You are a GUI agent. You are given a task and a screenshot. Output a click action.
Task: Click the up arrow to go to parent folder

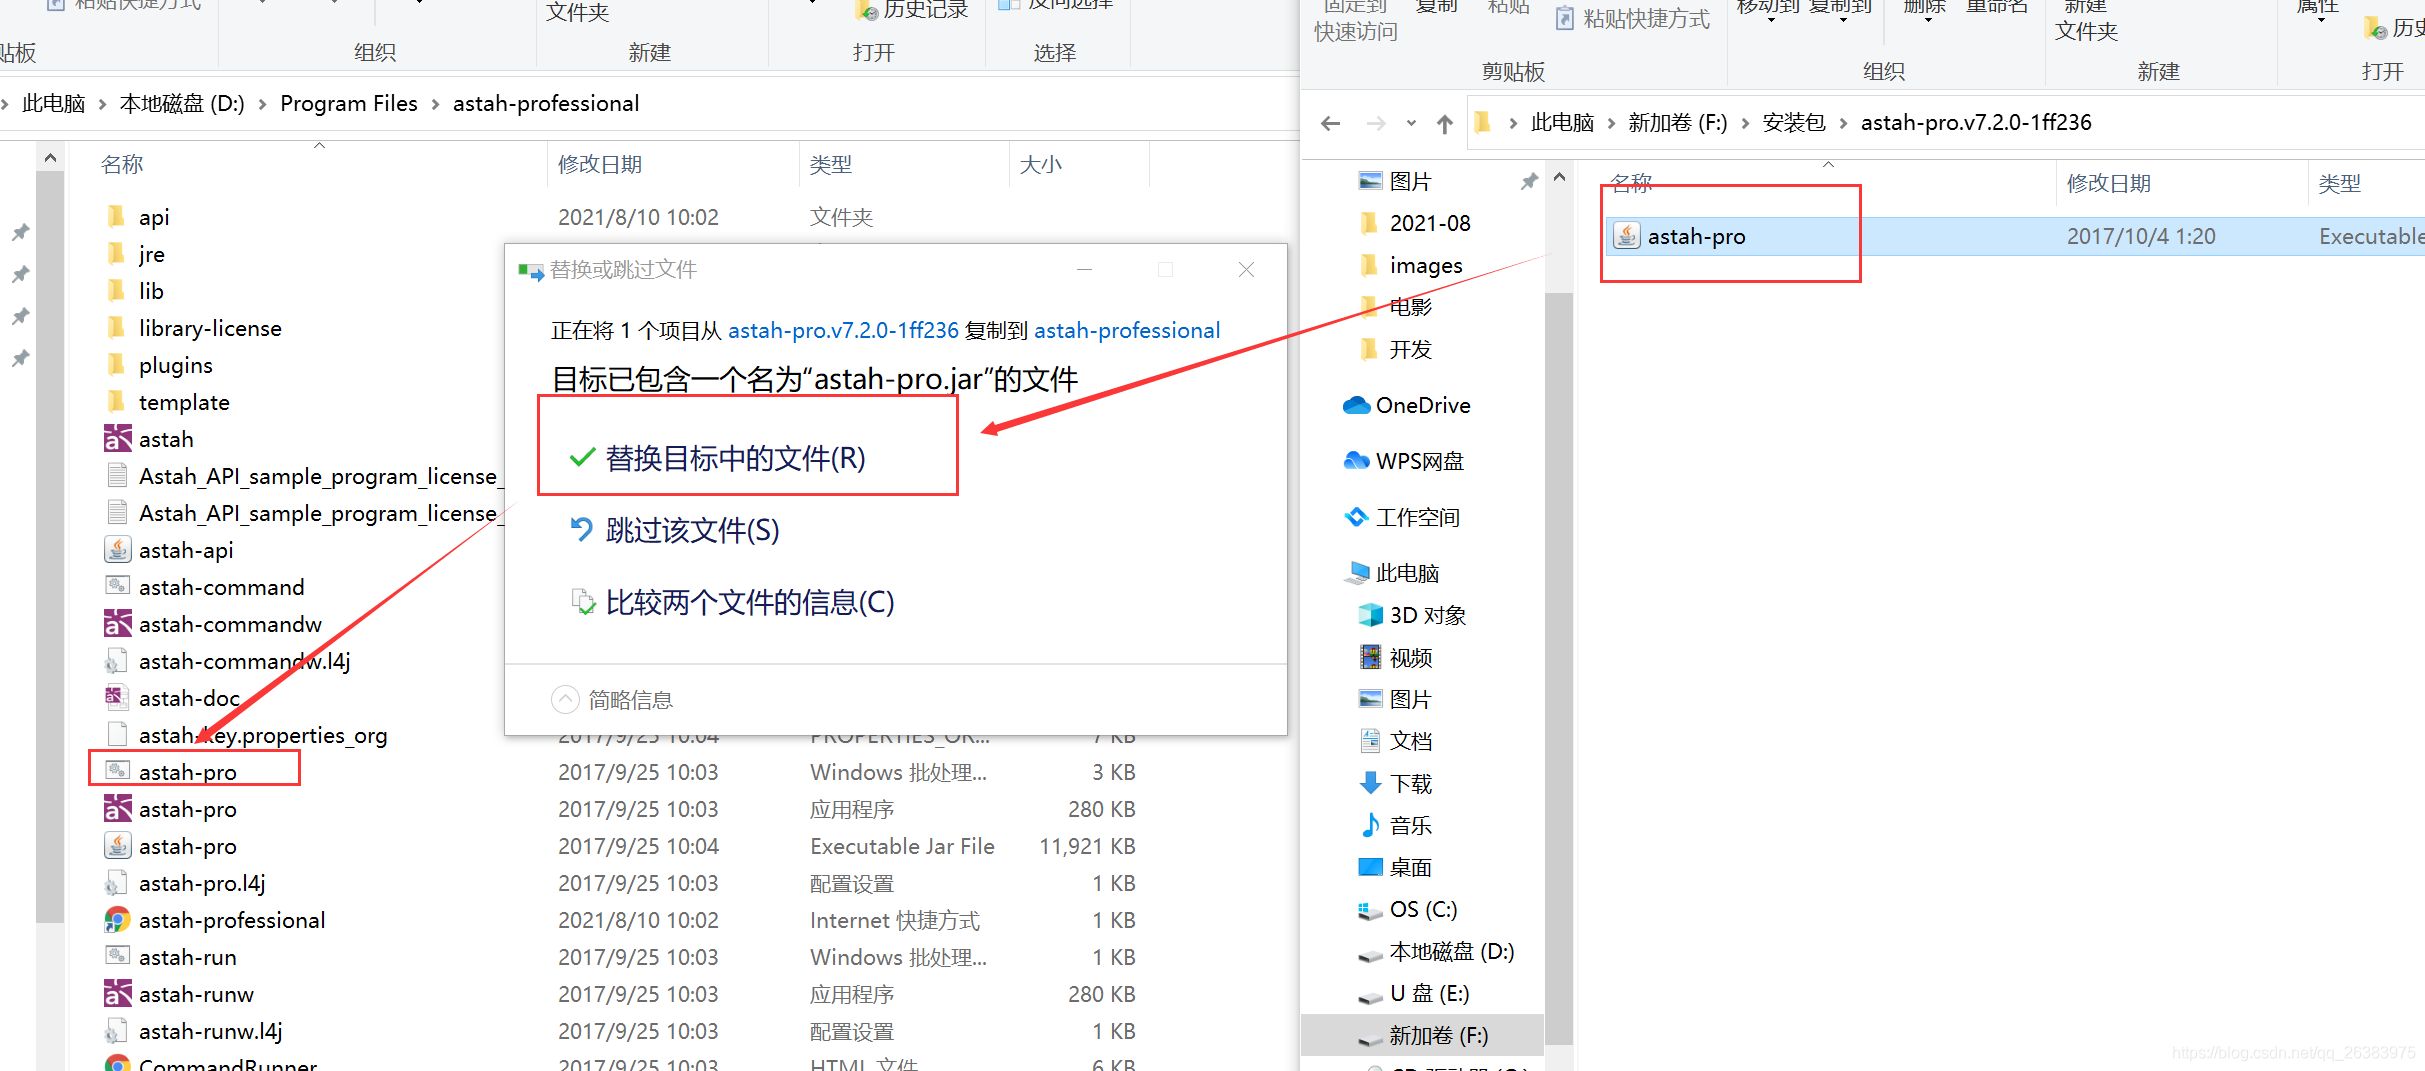coord(1444,122)
